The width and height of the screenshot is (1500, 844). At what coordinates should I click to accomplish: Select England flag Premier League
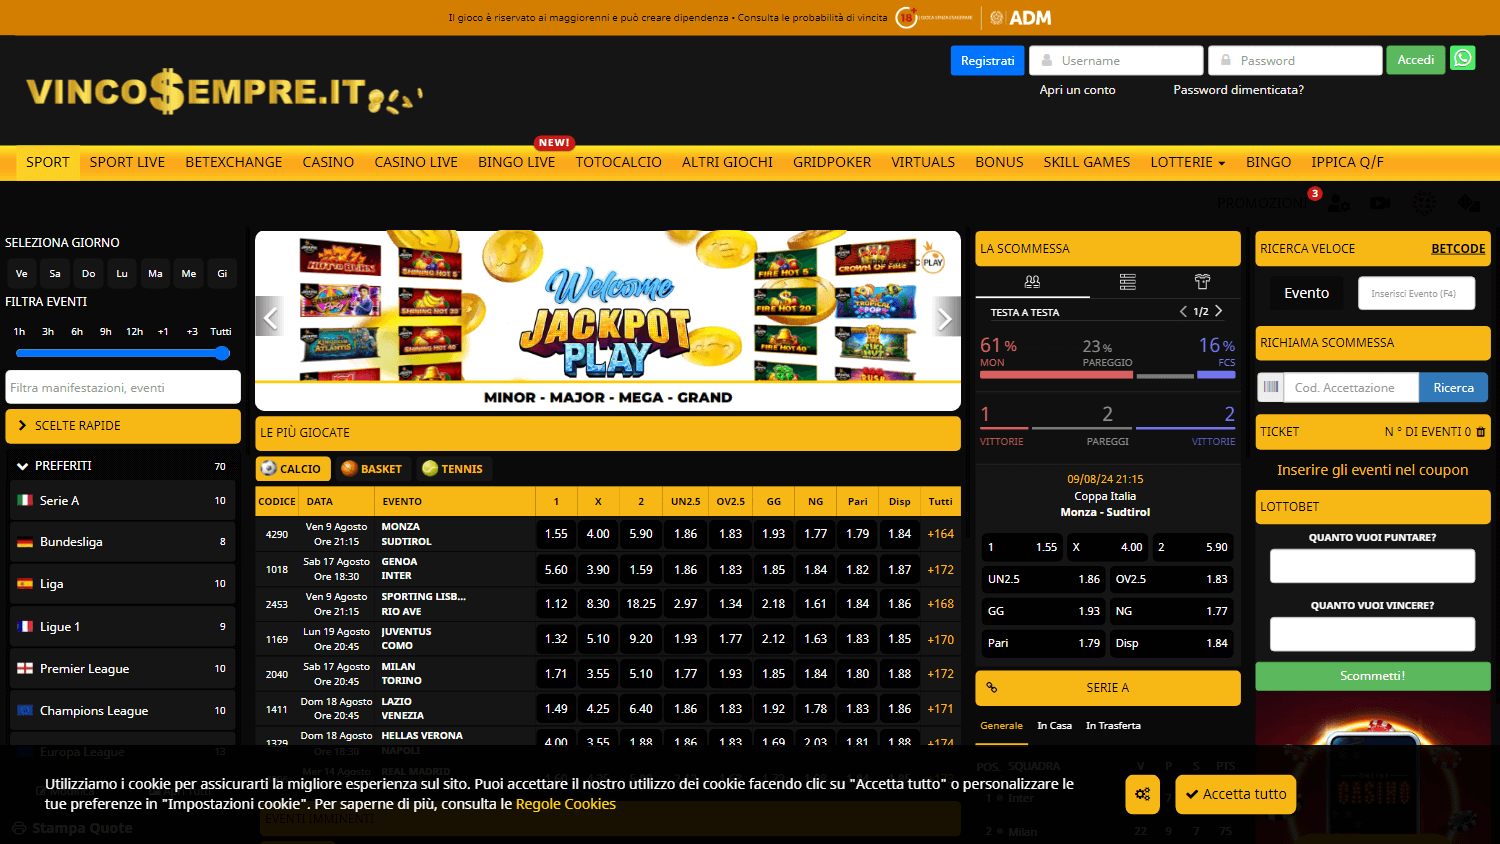click(122, 668)
